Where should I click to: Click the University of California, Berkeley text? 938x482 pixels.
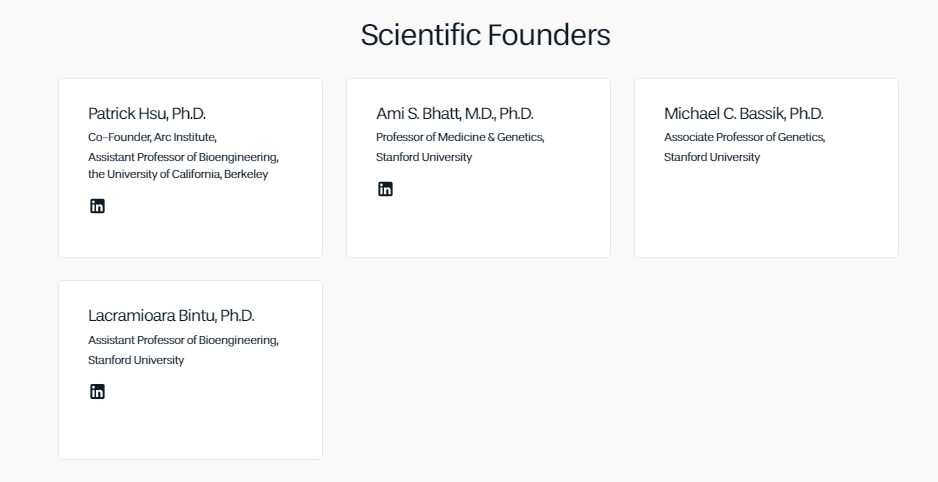(178, 174)
